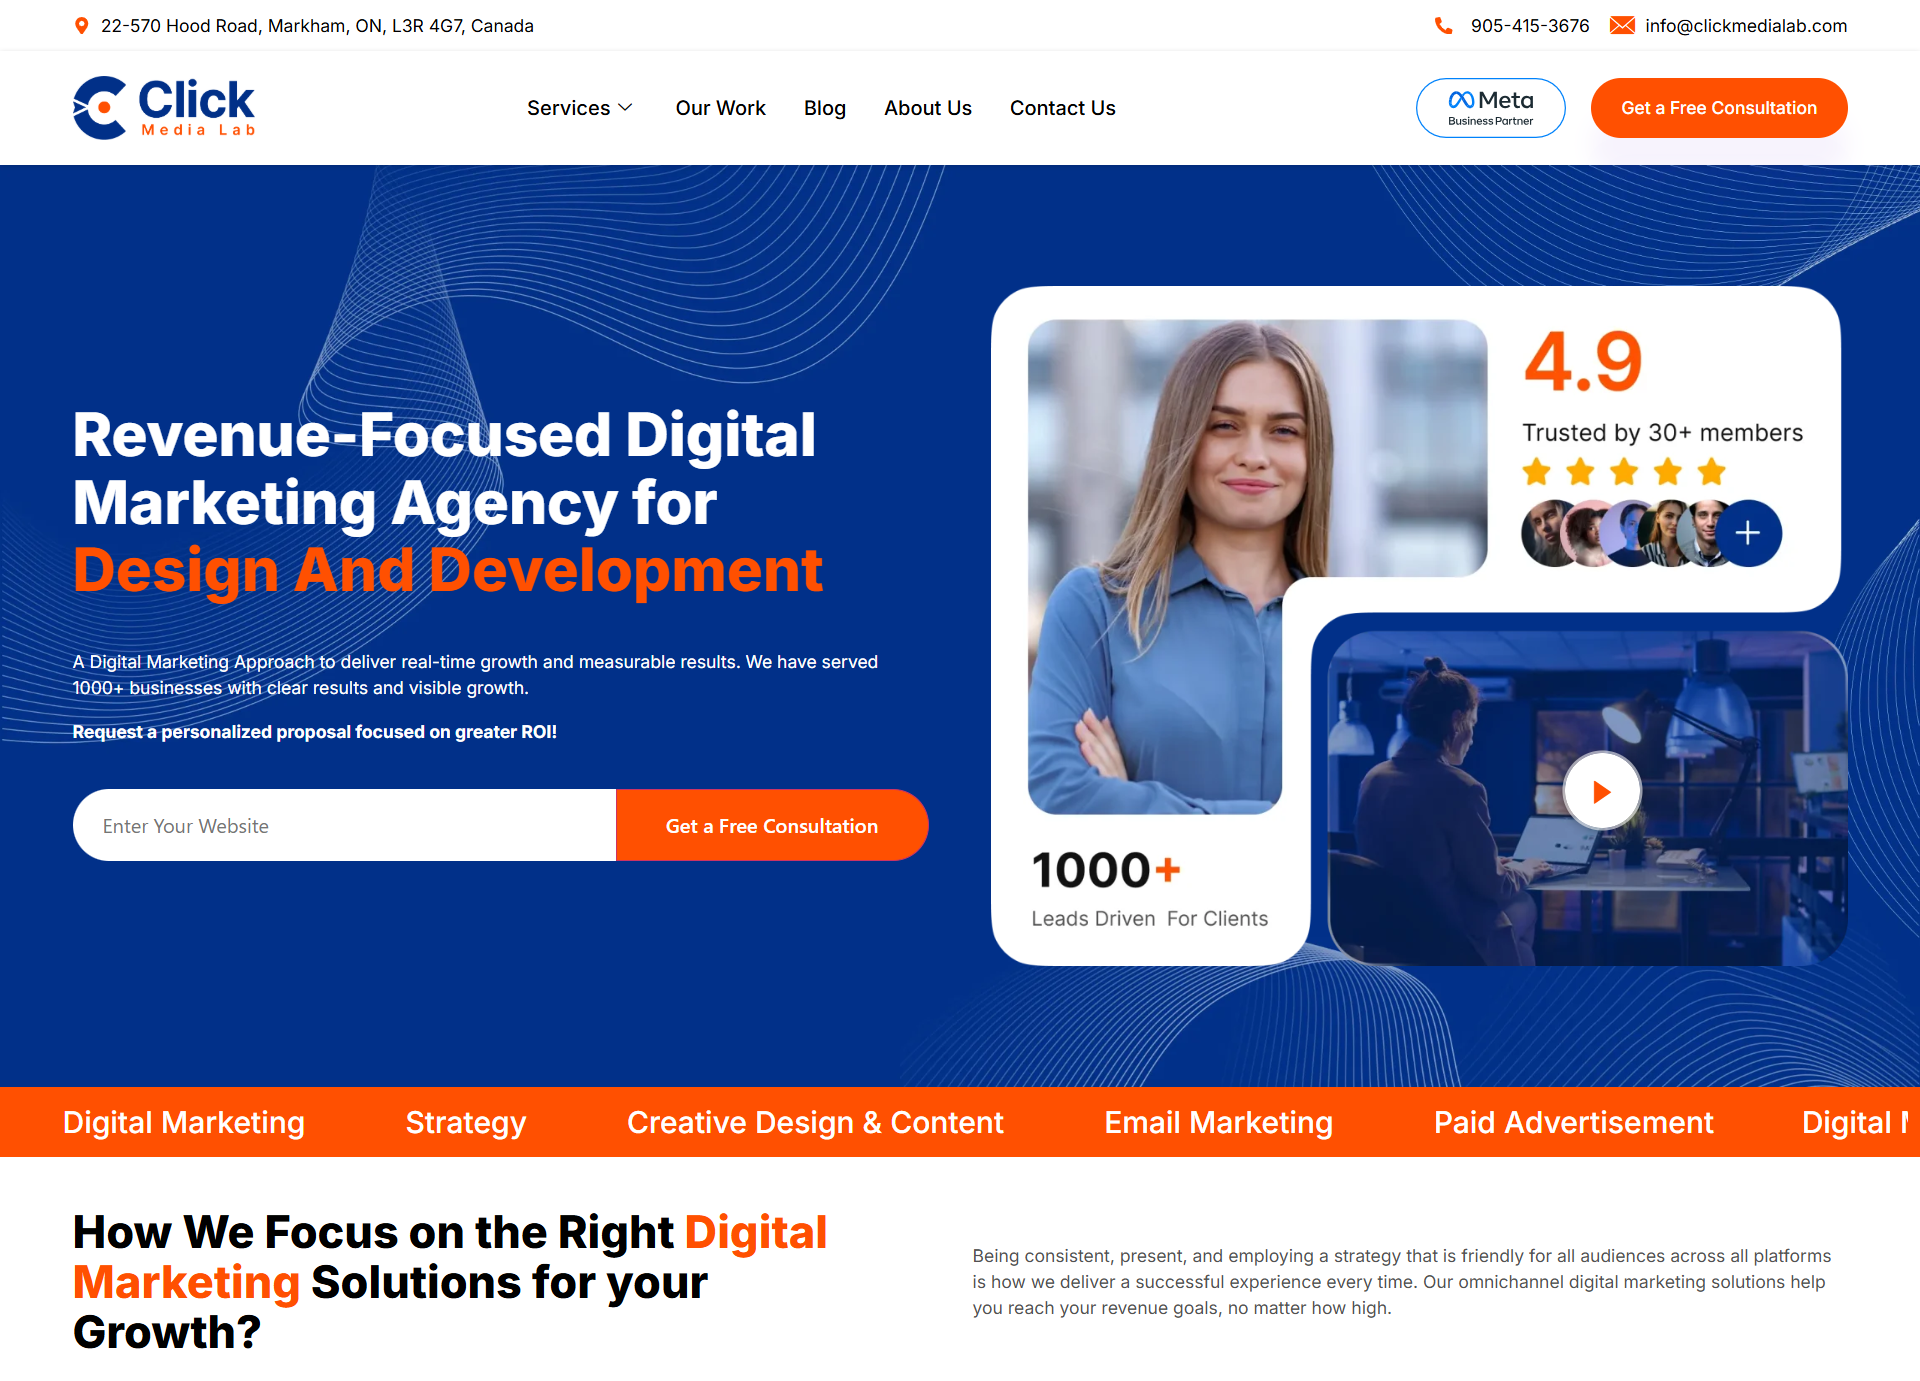
Task: Expand the Services dropdown chevron
Action: coord(626,108)
